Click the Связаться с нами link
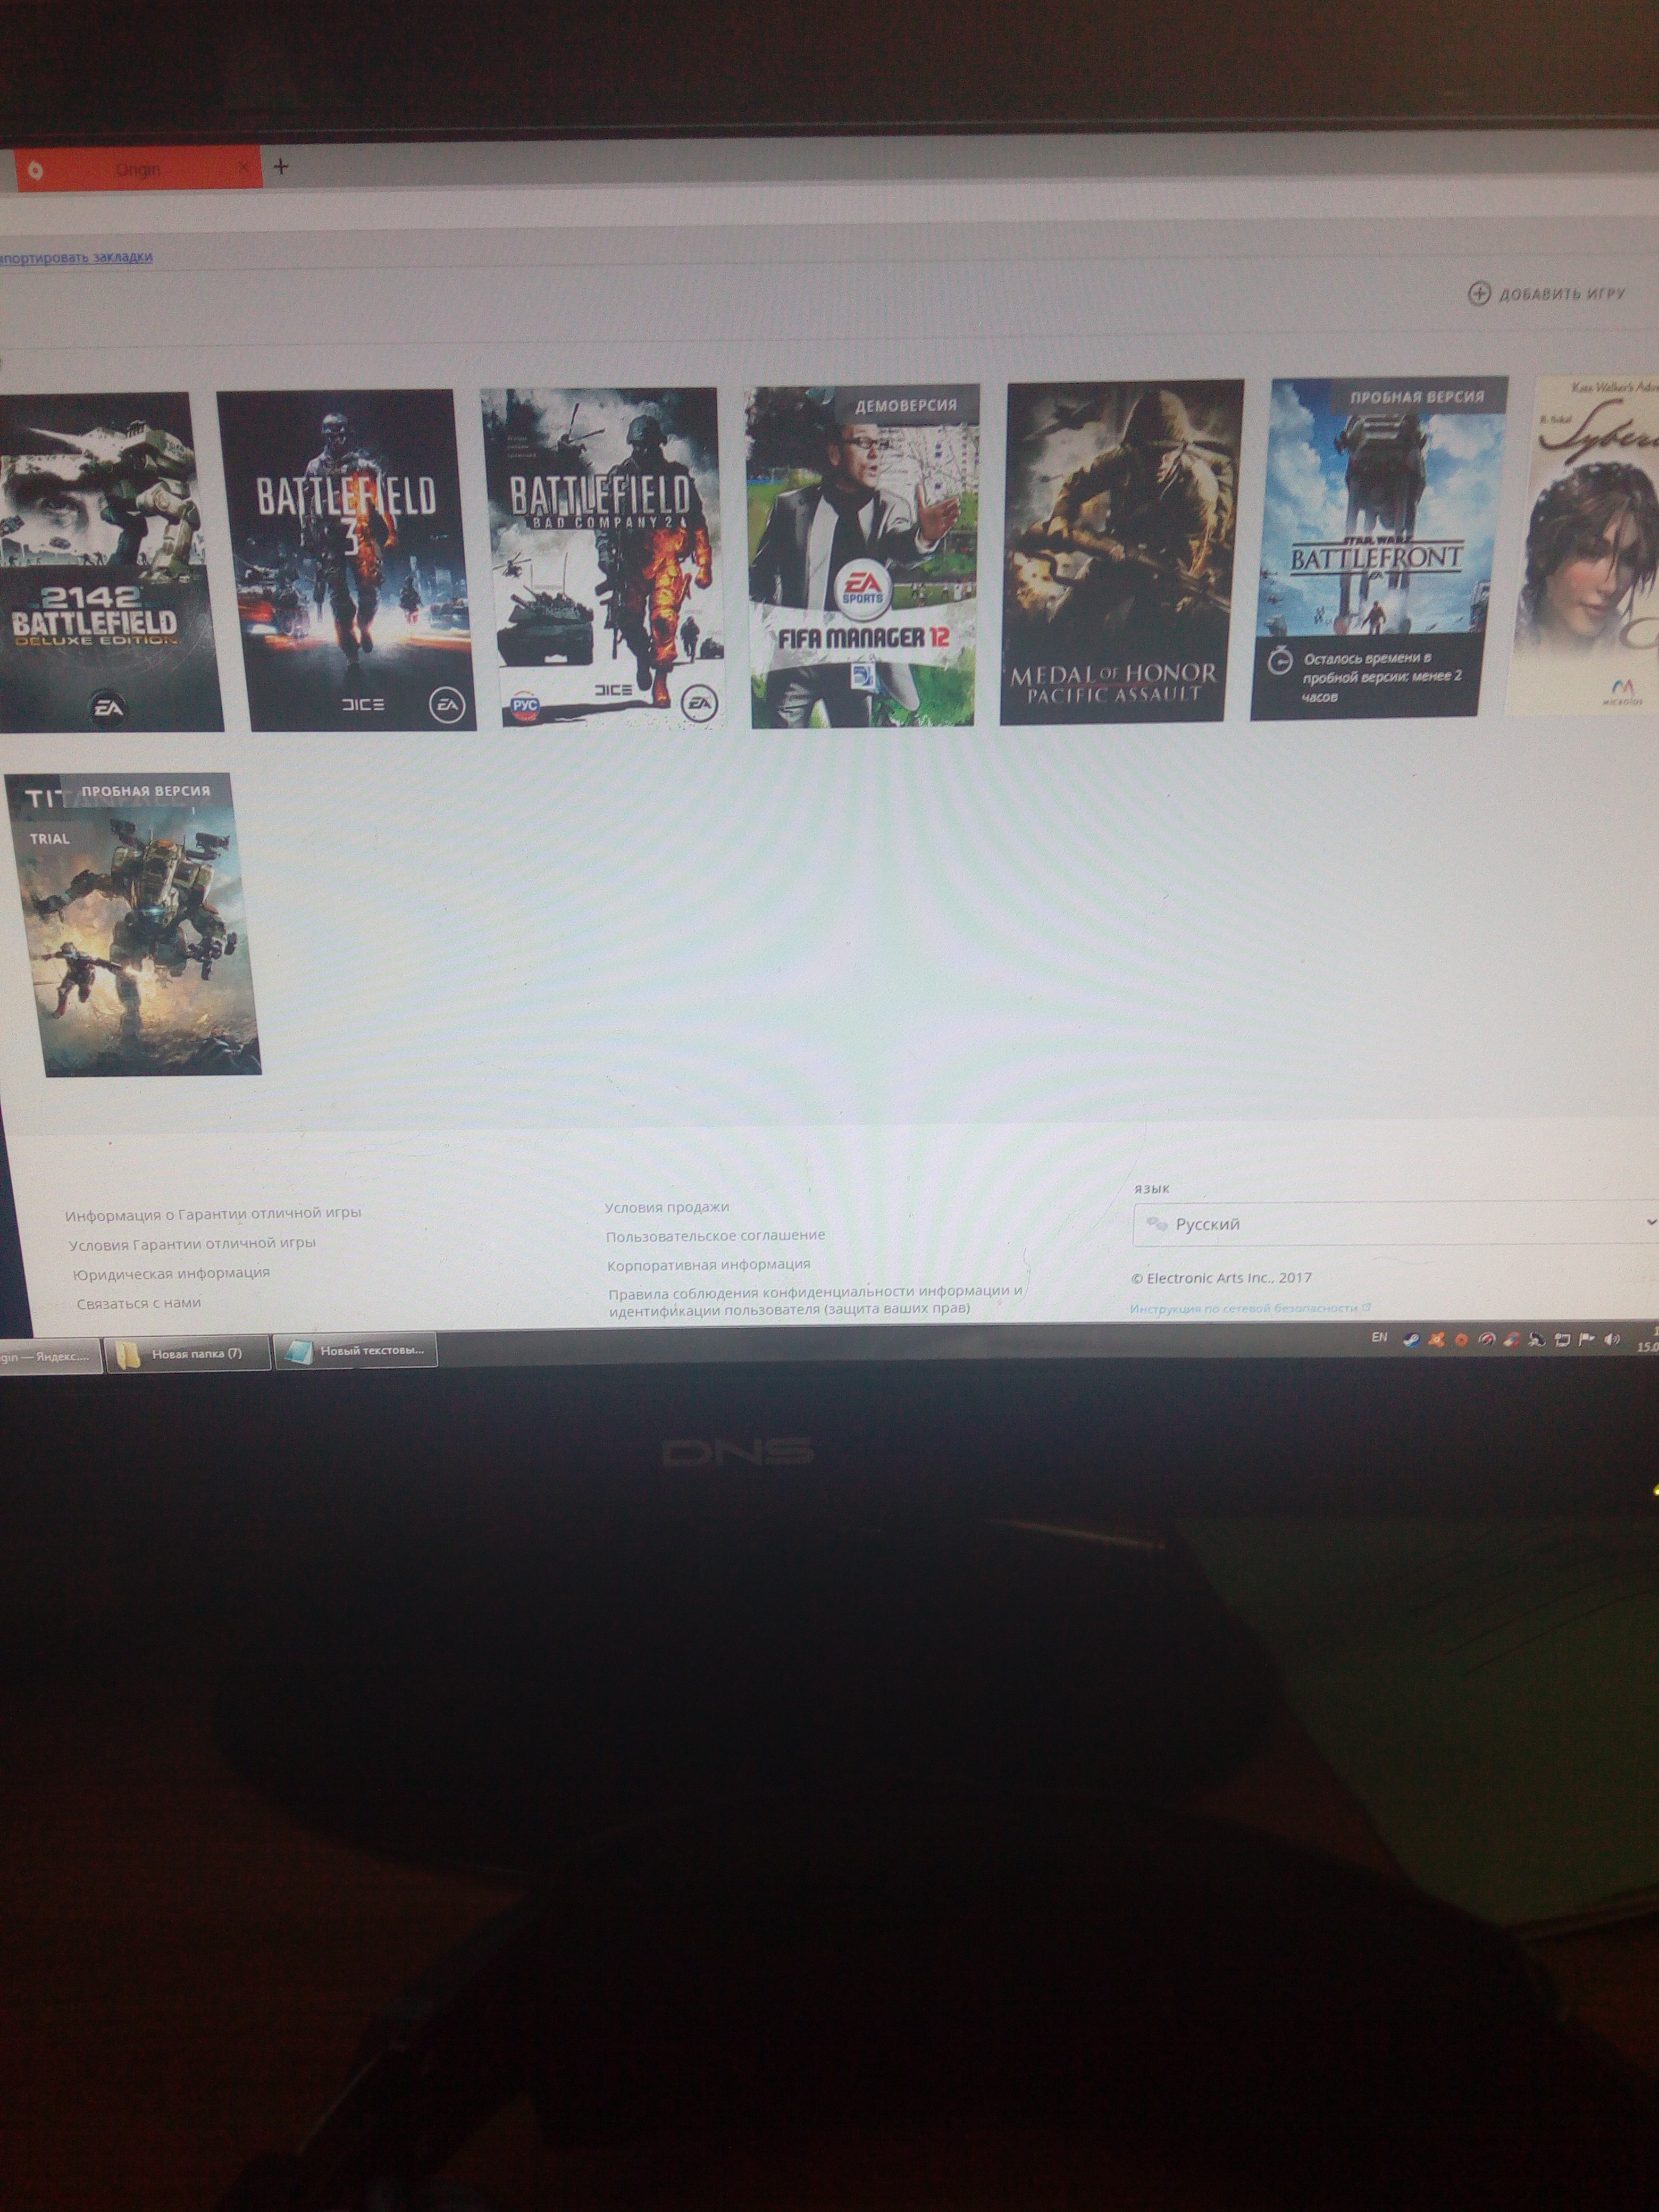1659x2212 pixels. (x=139, y=1303)
